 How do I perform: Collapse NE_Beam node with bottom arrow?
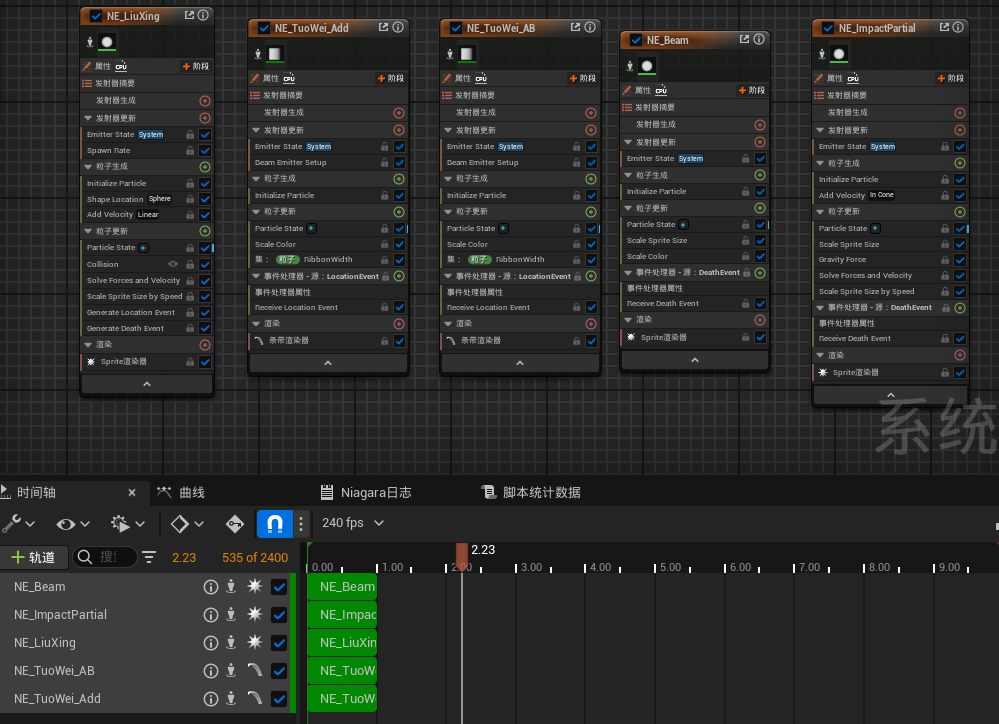(x=694, y=360)
